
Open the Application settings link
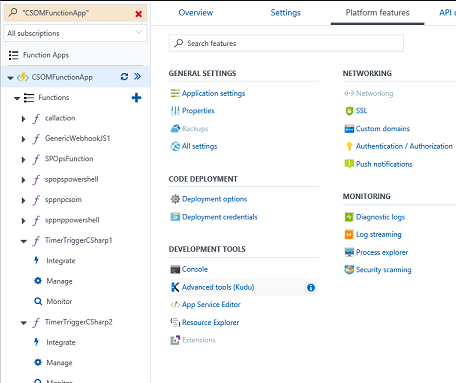pyautogui.click(x=213, y=93)
